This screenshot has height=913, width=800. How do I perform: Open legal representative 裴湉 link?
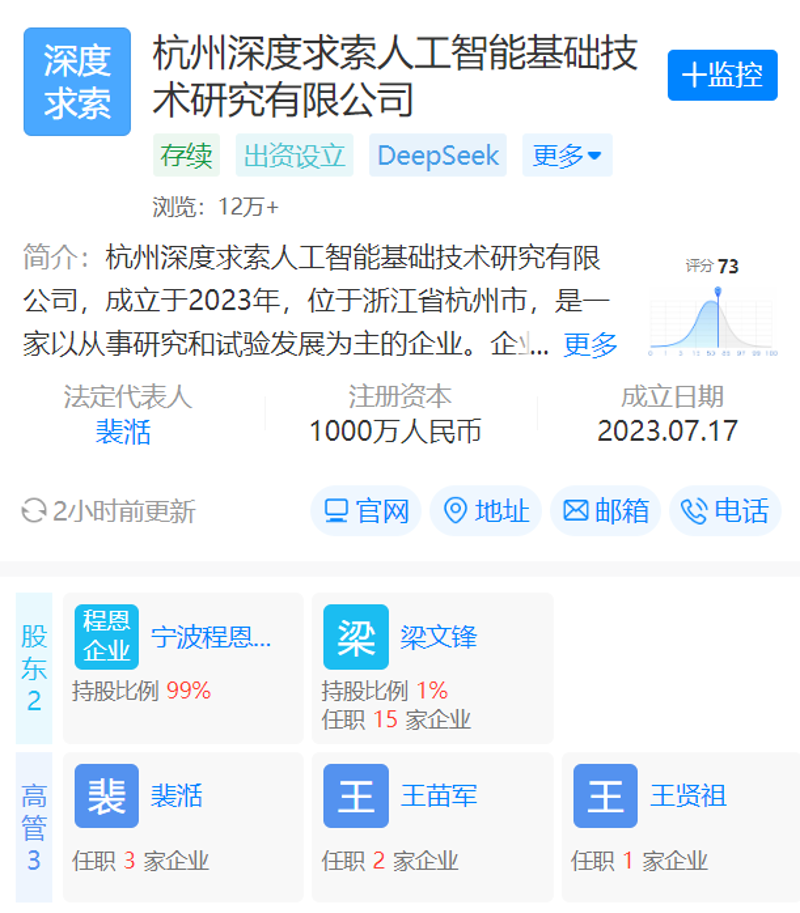click(123, 432)
